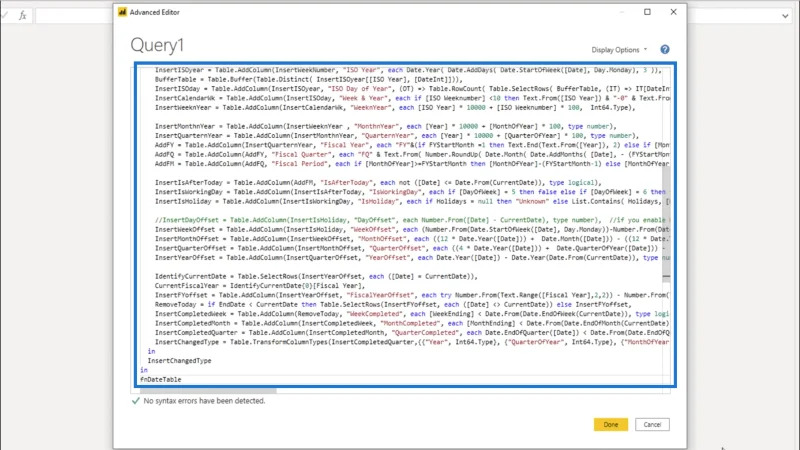Click the 'Query1' heading
This screenshot has width=800, height=450.
(157, 45)
